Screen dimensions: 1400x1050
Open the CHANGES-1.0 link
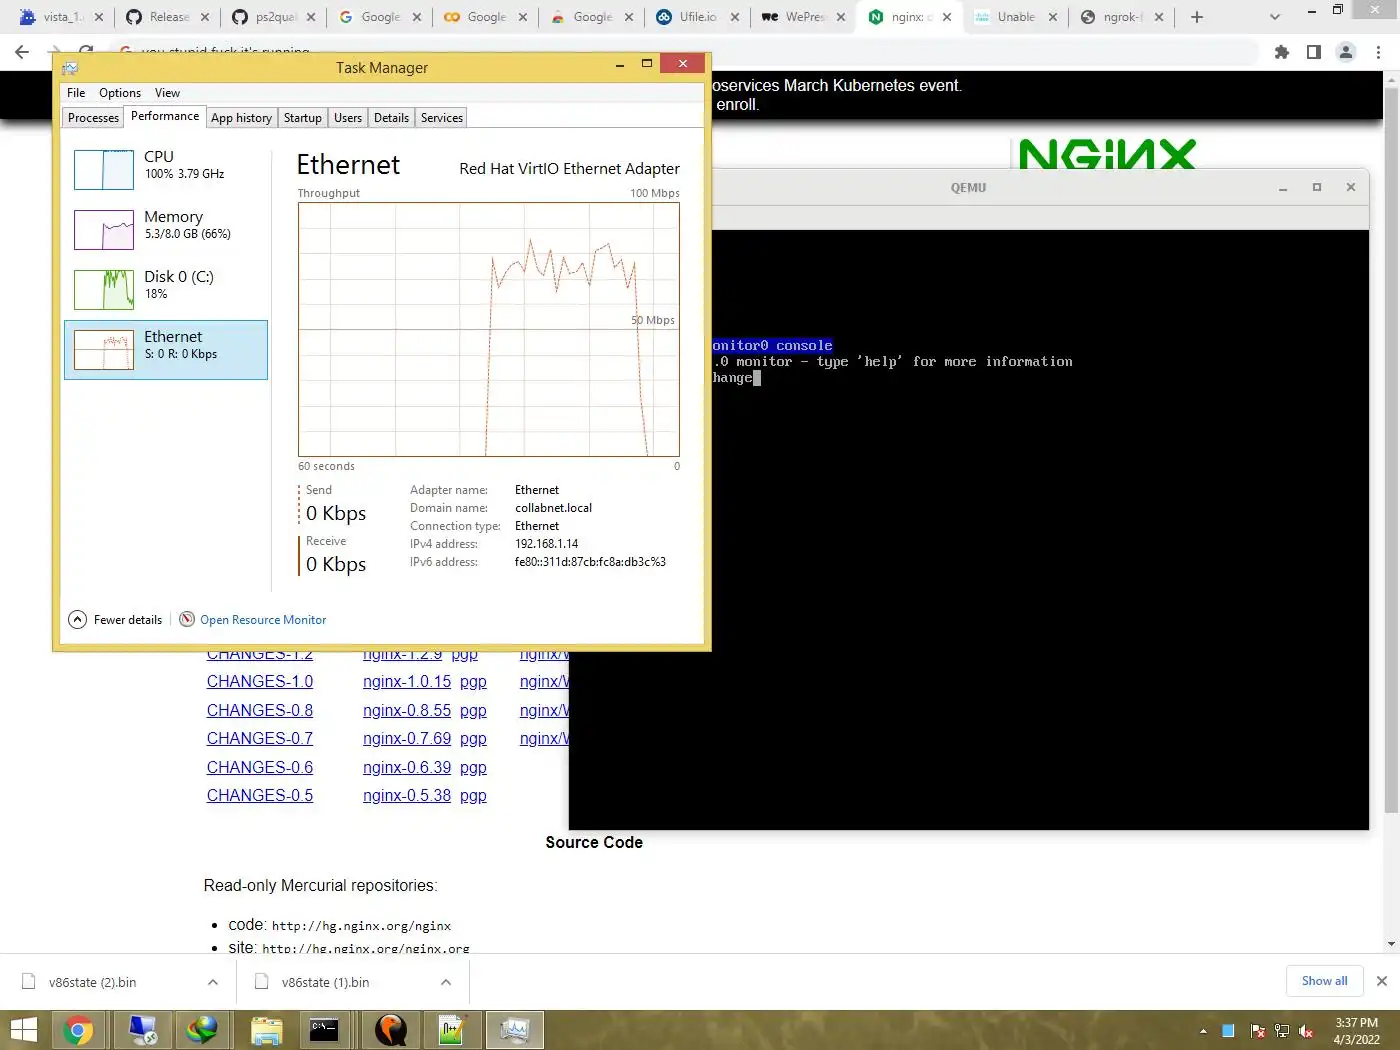click(260, 682)
